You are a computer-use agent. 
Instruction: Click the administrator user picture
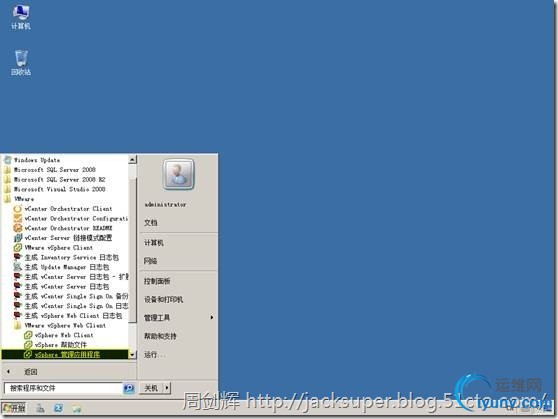(x=178, y=174)
